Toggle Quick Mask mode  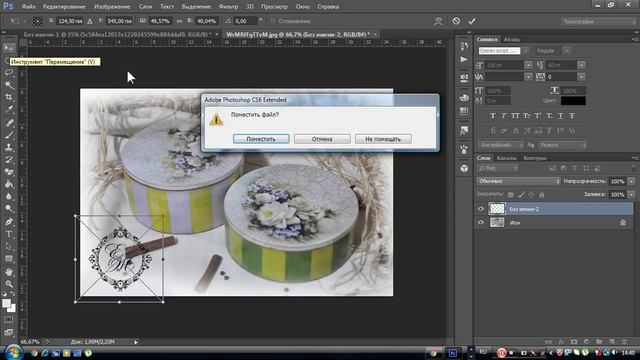pyautogui.click(x=9, y=320)
